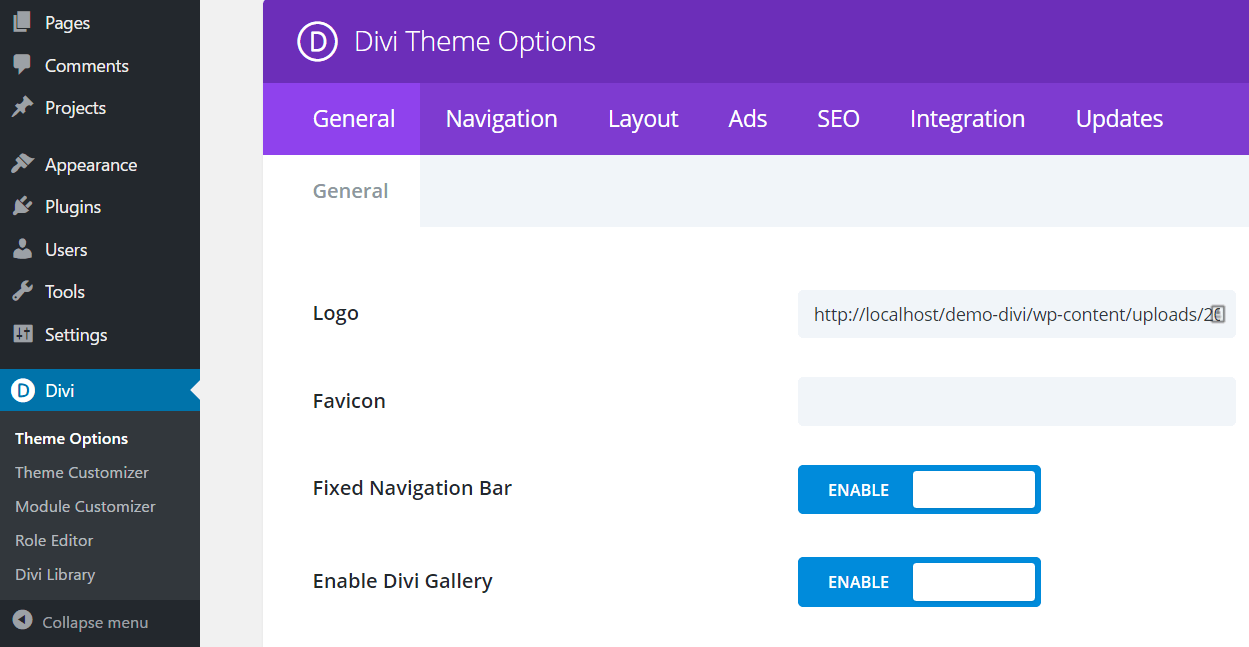
Task: Click the Settings sliders icon
Action: pyautogui.click(x=22, y=334)
